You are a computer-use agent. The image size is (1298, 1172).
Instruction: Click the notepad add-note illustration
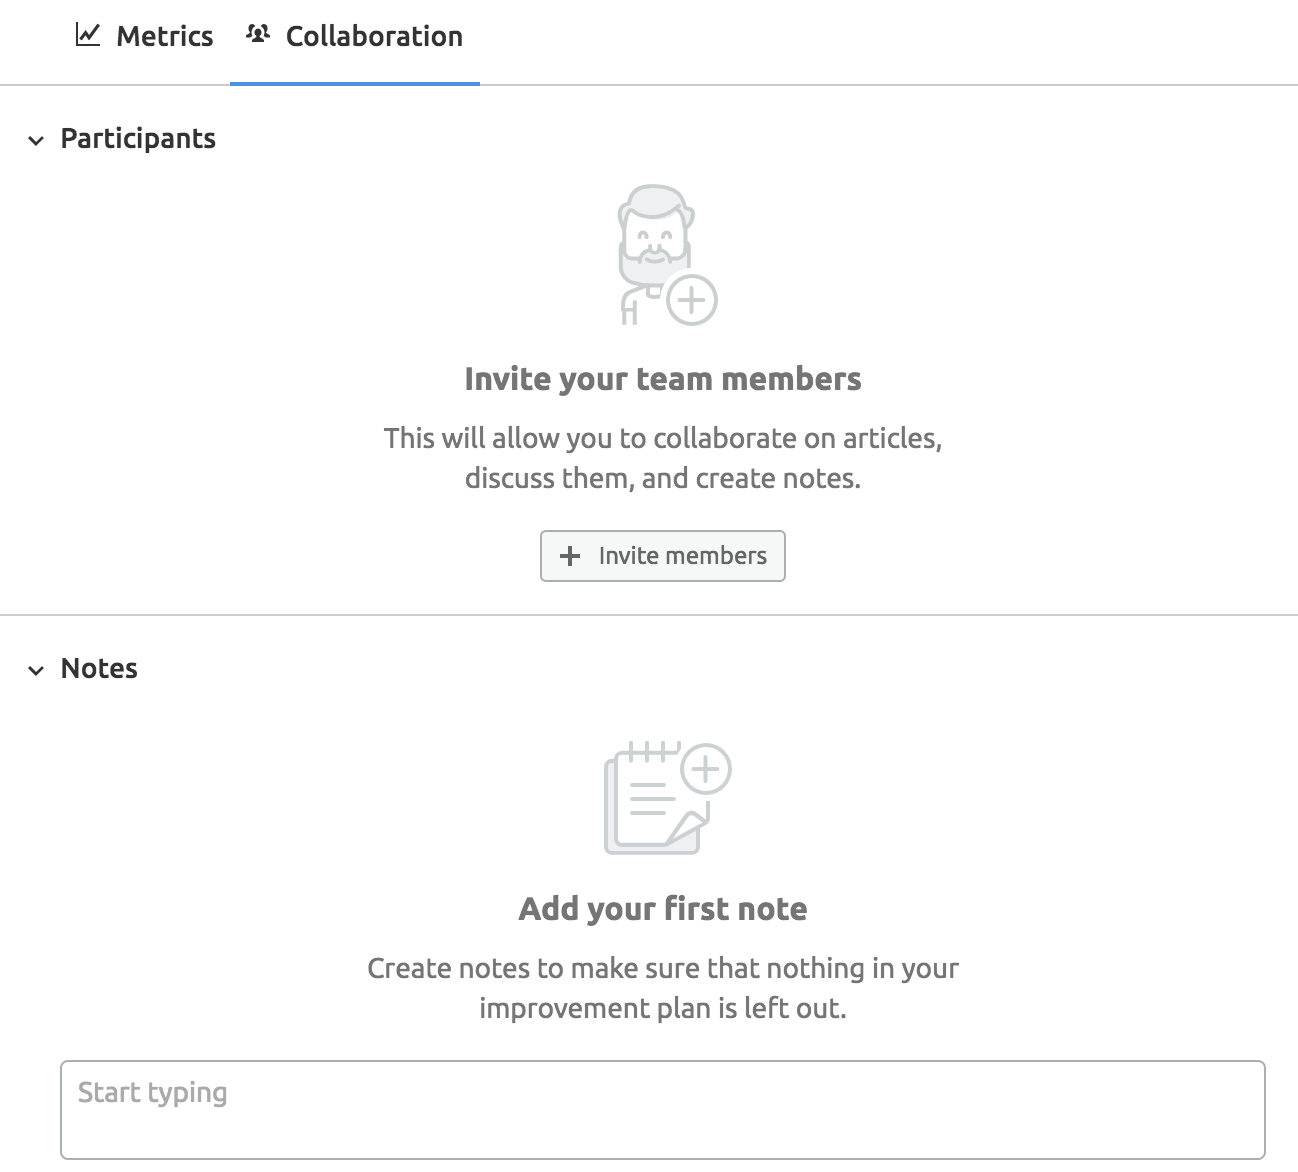pyautogui.click(x=667, y=798)
